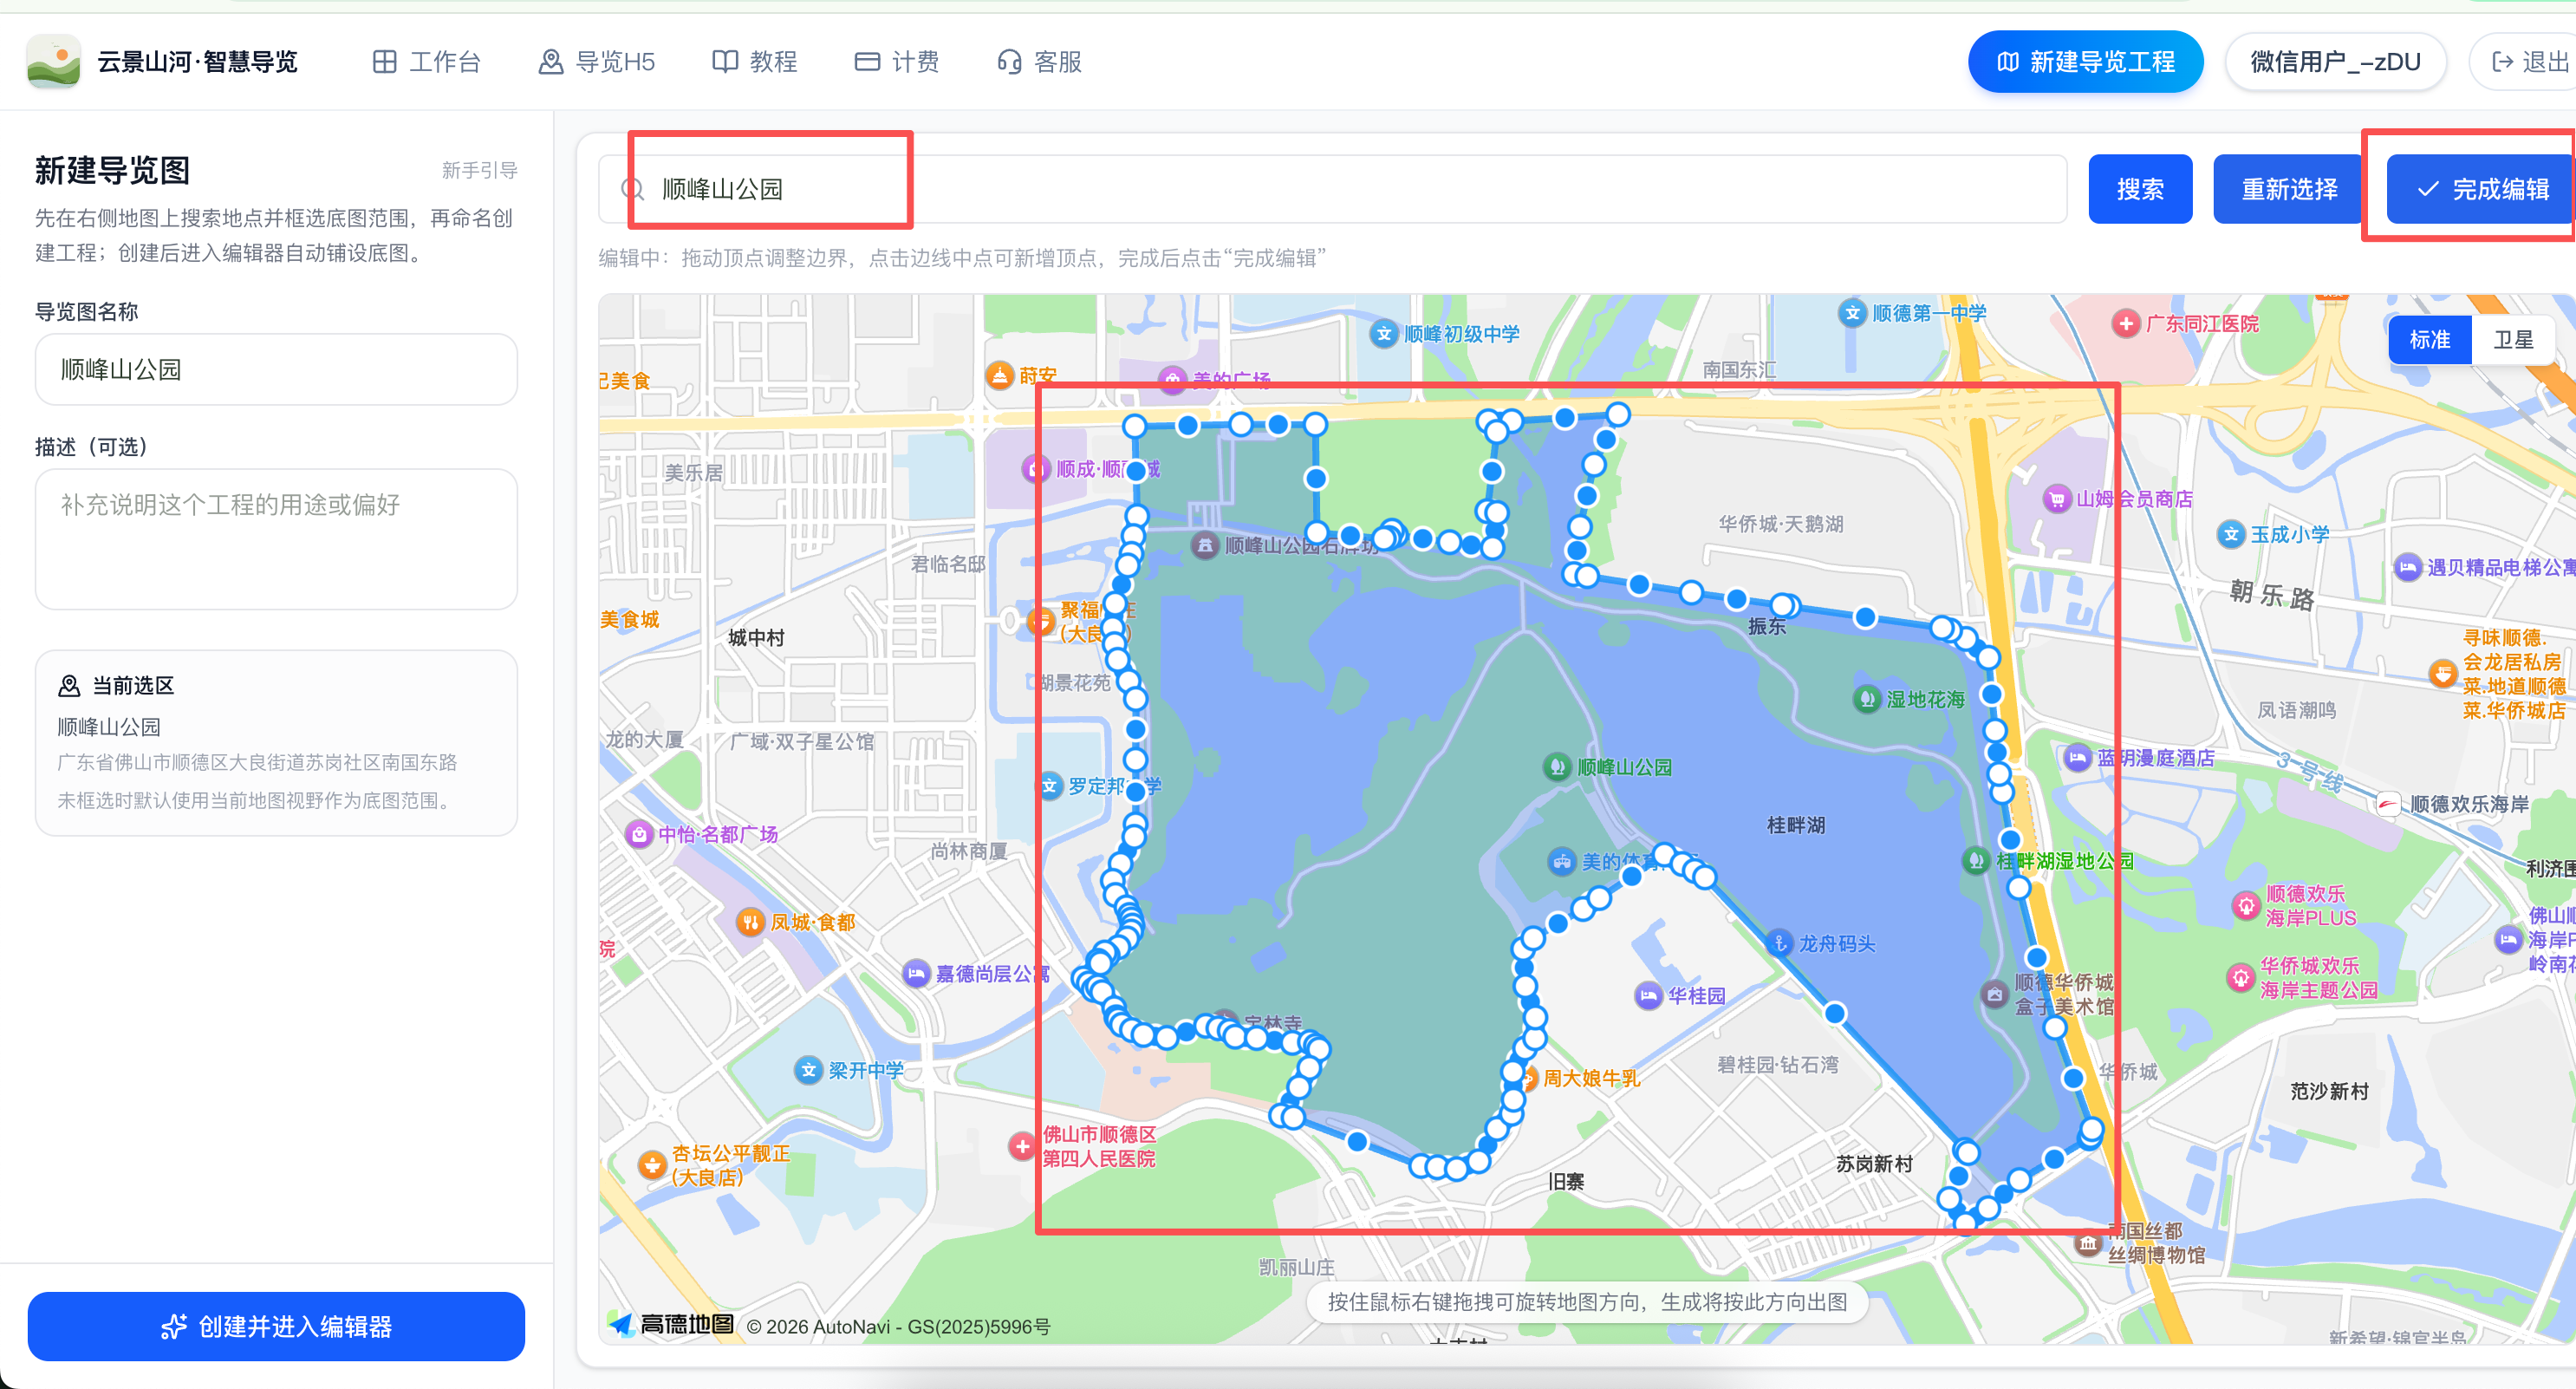Open the 客服 support menu item
2576x1389 pixels.
[1040, 62]
